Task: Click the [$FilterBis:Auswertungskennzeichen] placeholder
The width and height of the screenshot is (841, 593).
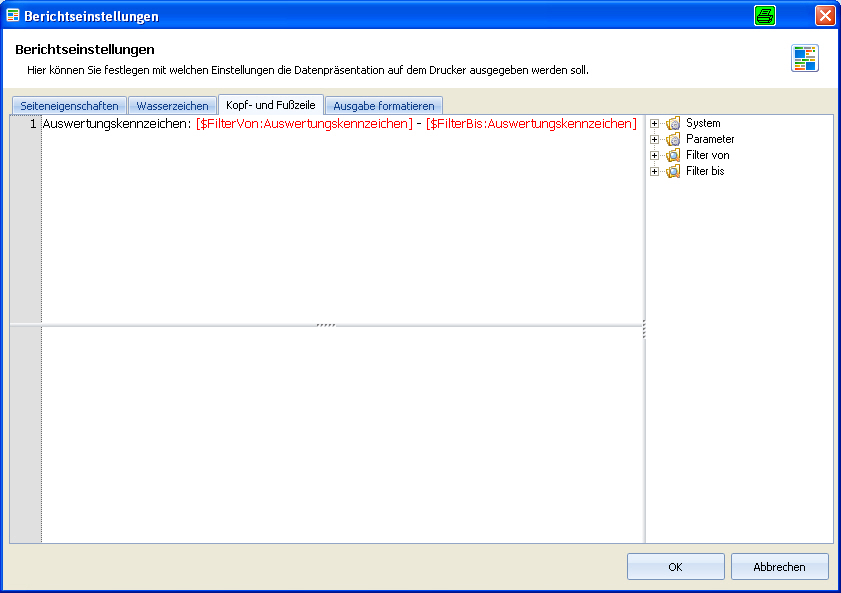Action: coord(531,124)
